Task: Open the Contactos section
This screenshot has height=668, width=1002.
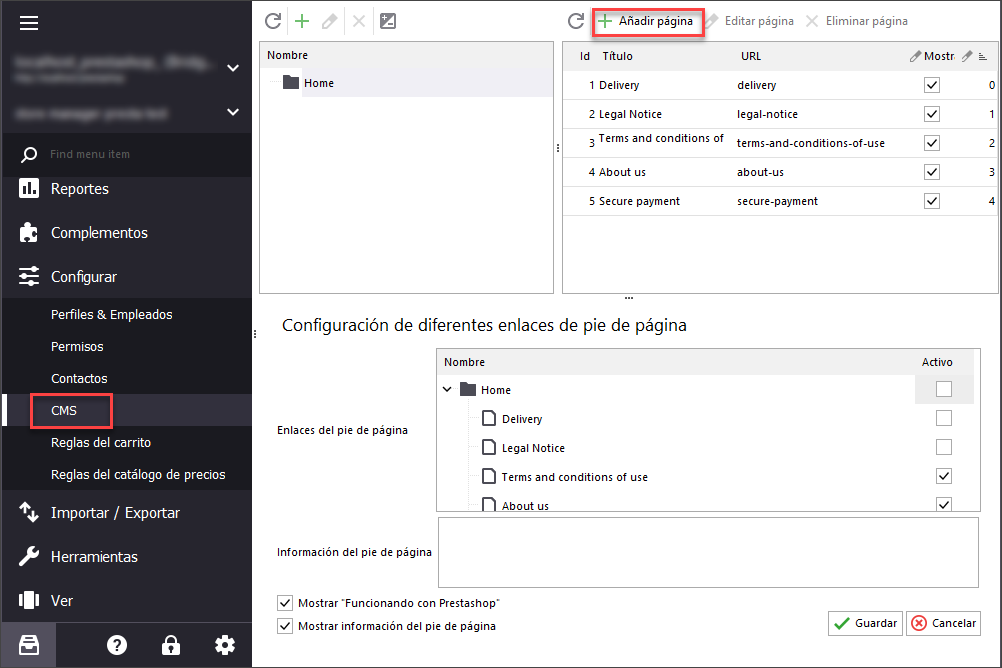Action: (79, 378)
